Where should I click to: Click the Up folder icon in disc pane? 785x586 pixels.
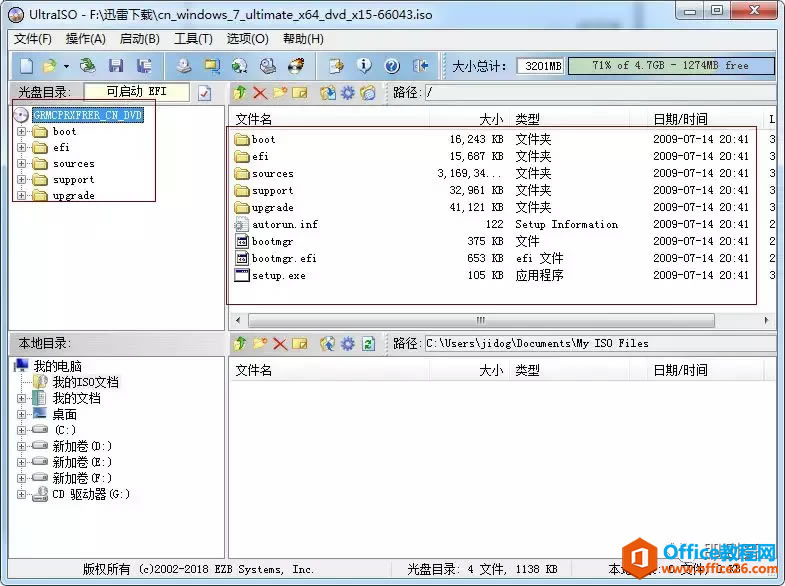tap(240, 93)
